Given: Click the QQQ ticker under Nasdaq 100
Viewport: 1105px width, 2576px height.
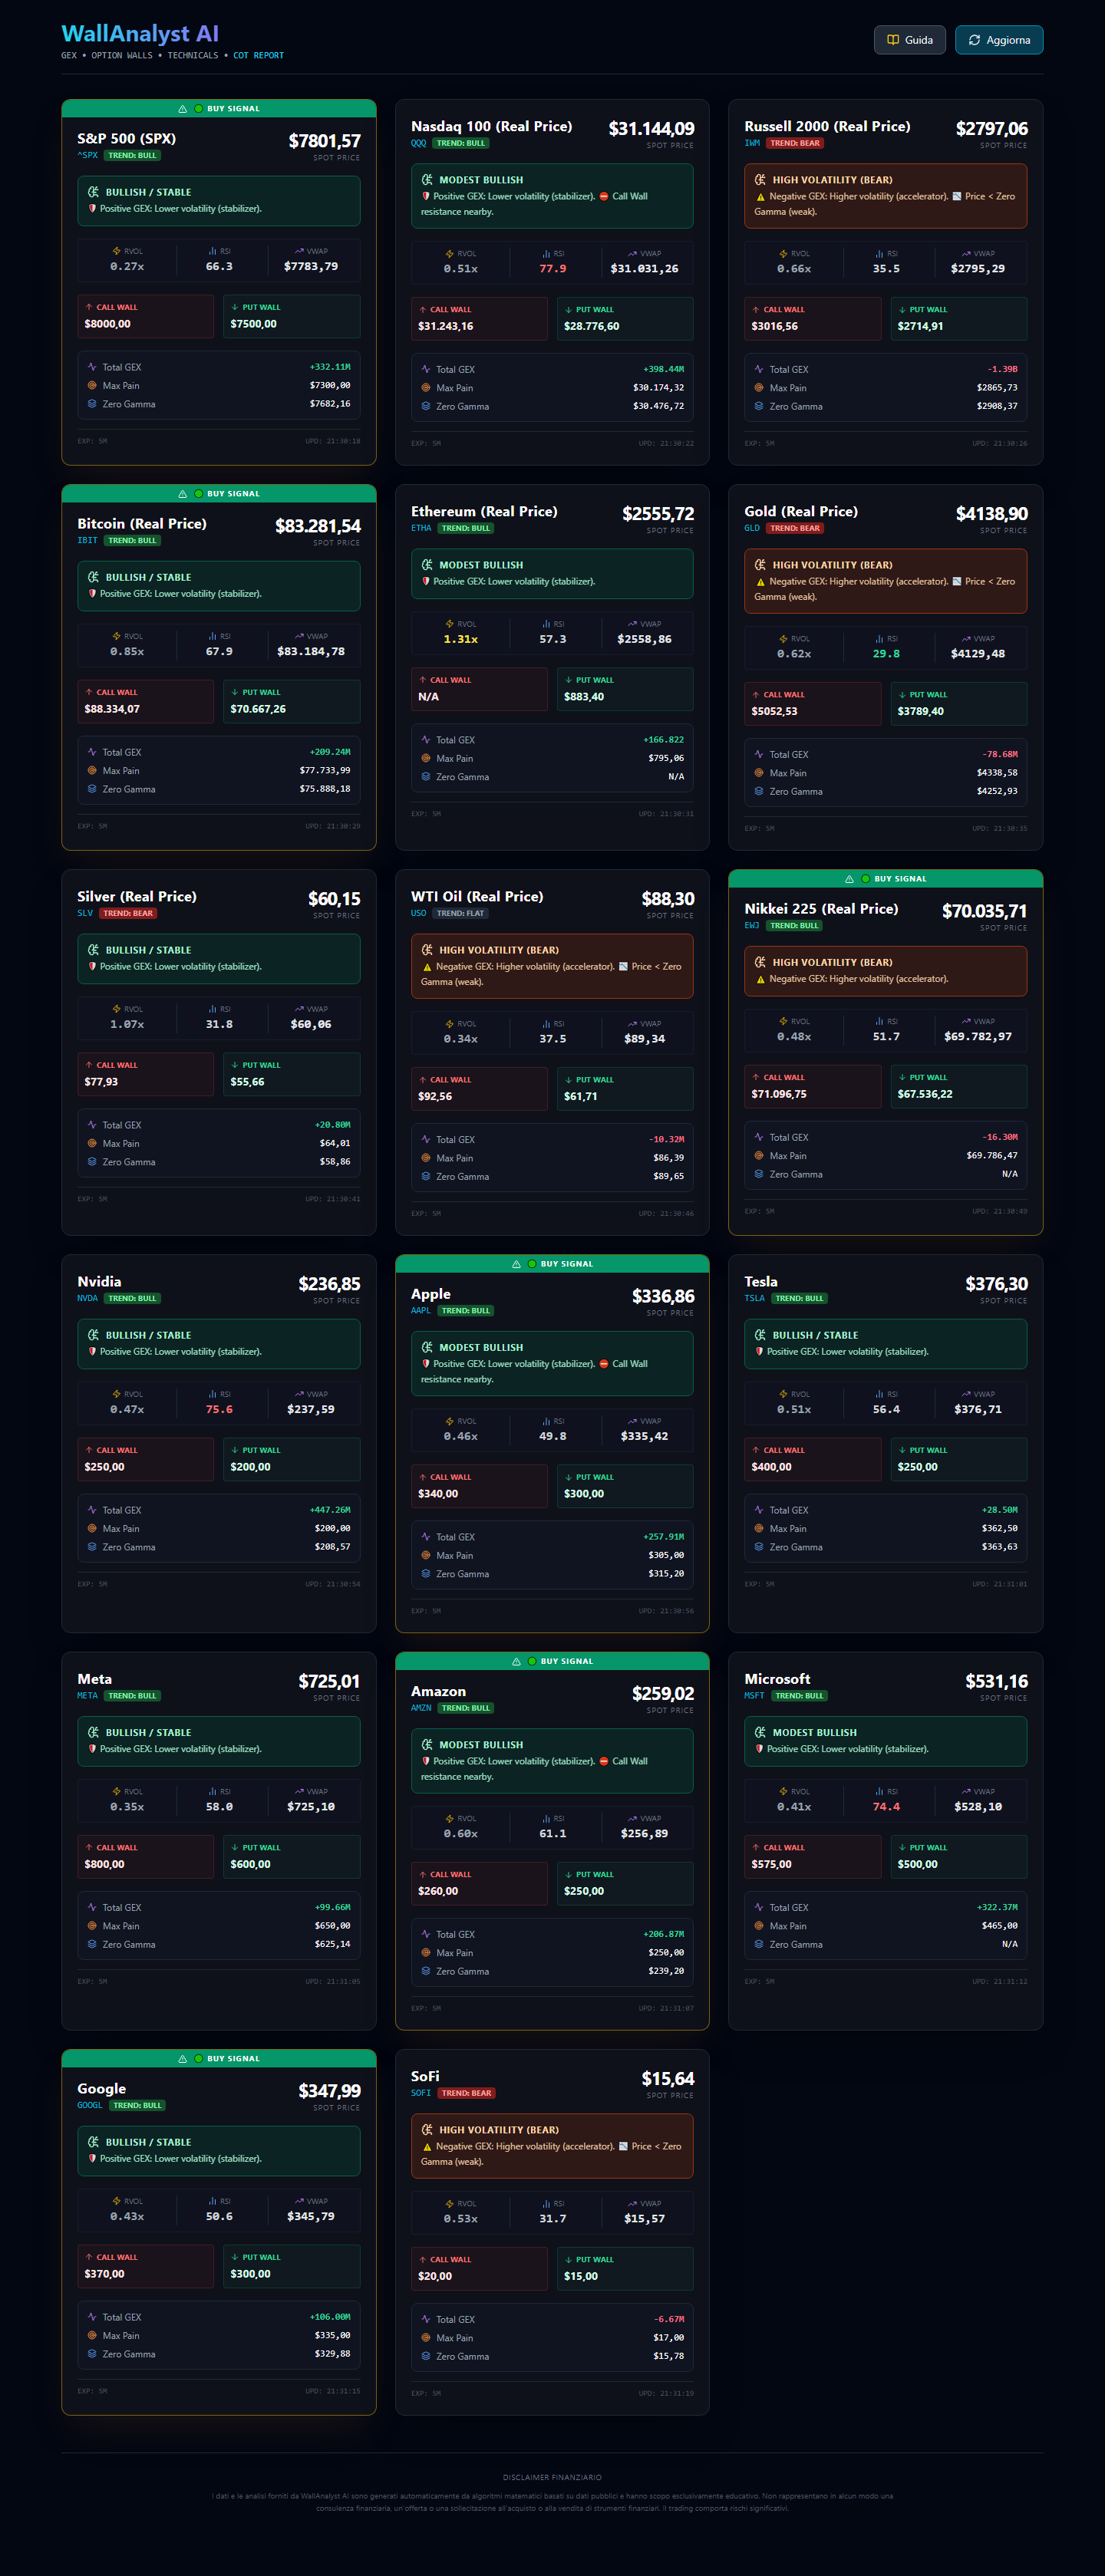Looking at the screenshot, I should (x=418, y=143).
